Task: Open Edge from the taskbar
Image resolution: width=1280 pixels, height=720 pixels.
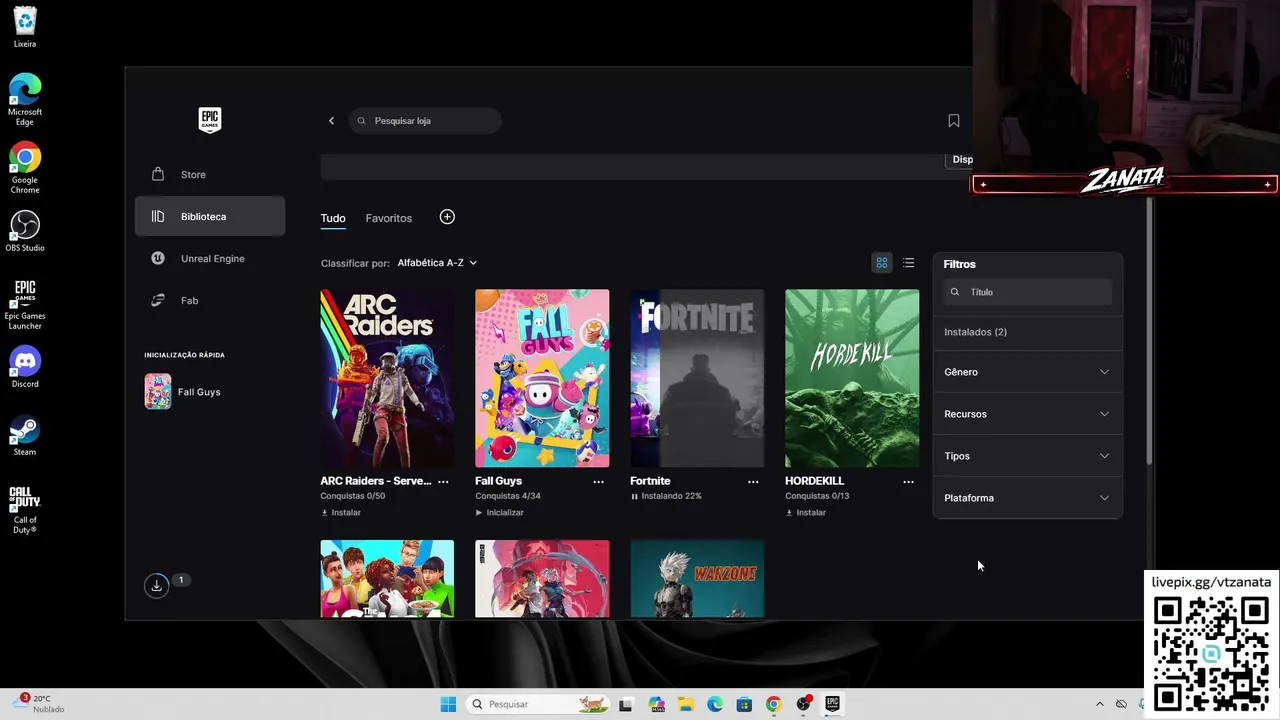Action: point(715,704)
